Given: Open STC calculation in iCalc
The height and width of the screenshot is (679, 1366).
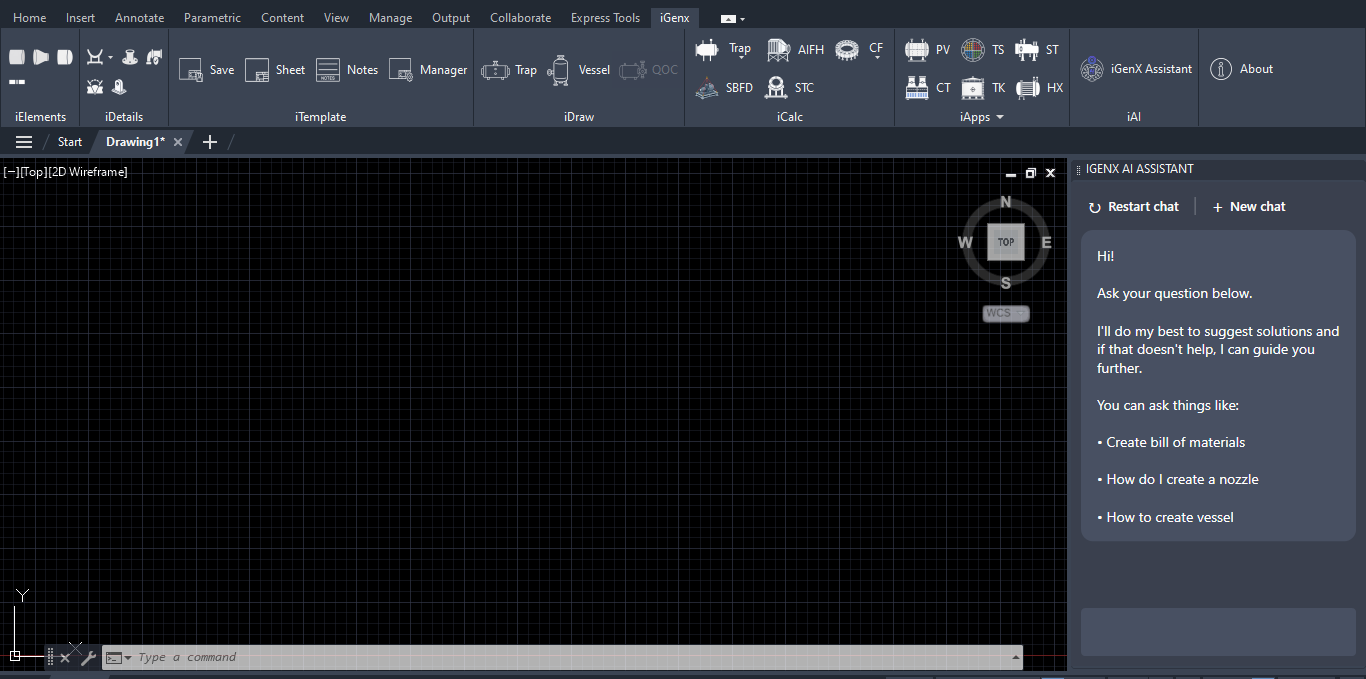Looking at the screenshot, I should [789, 88].
